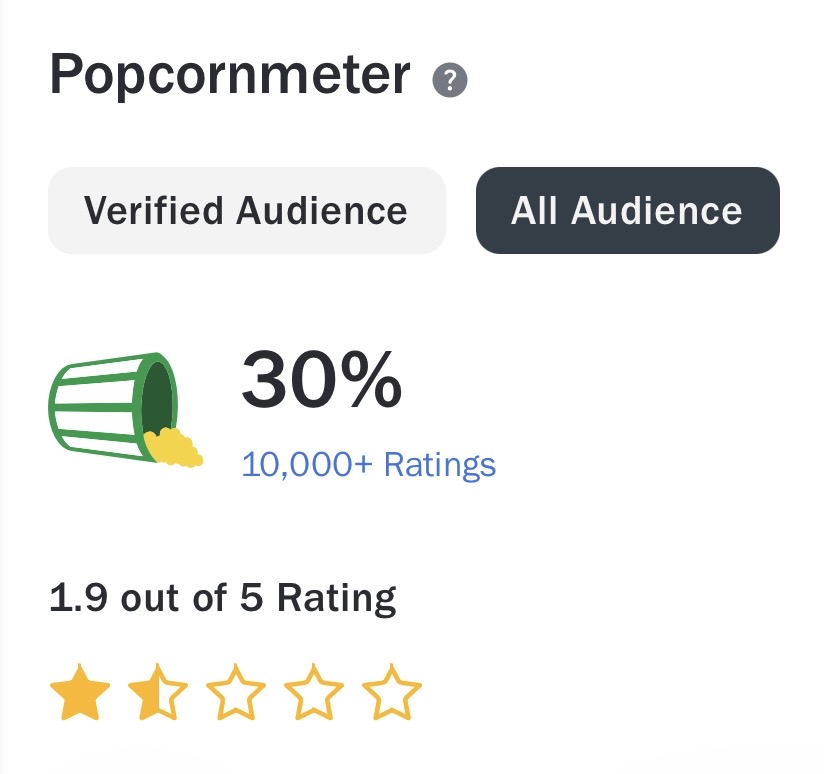Select the All Audience toggle
This screenshot has width=824, height=774.
(x=627, y=210)
